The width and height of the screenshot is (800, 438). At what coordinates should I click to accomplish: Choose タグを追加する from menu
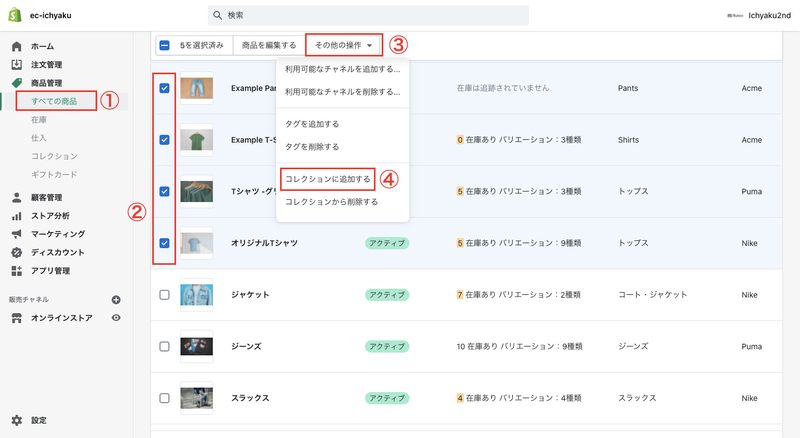[312, 124]
